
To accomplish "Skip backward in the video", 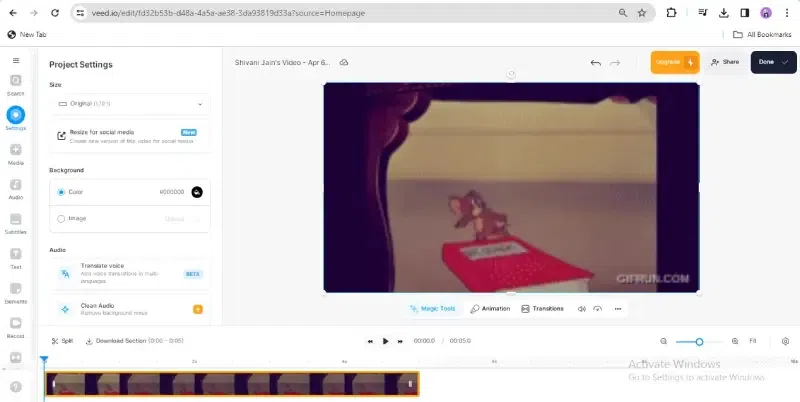I will [x=370, y=341].
